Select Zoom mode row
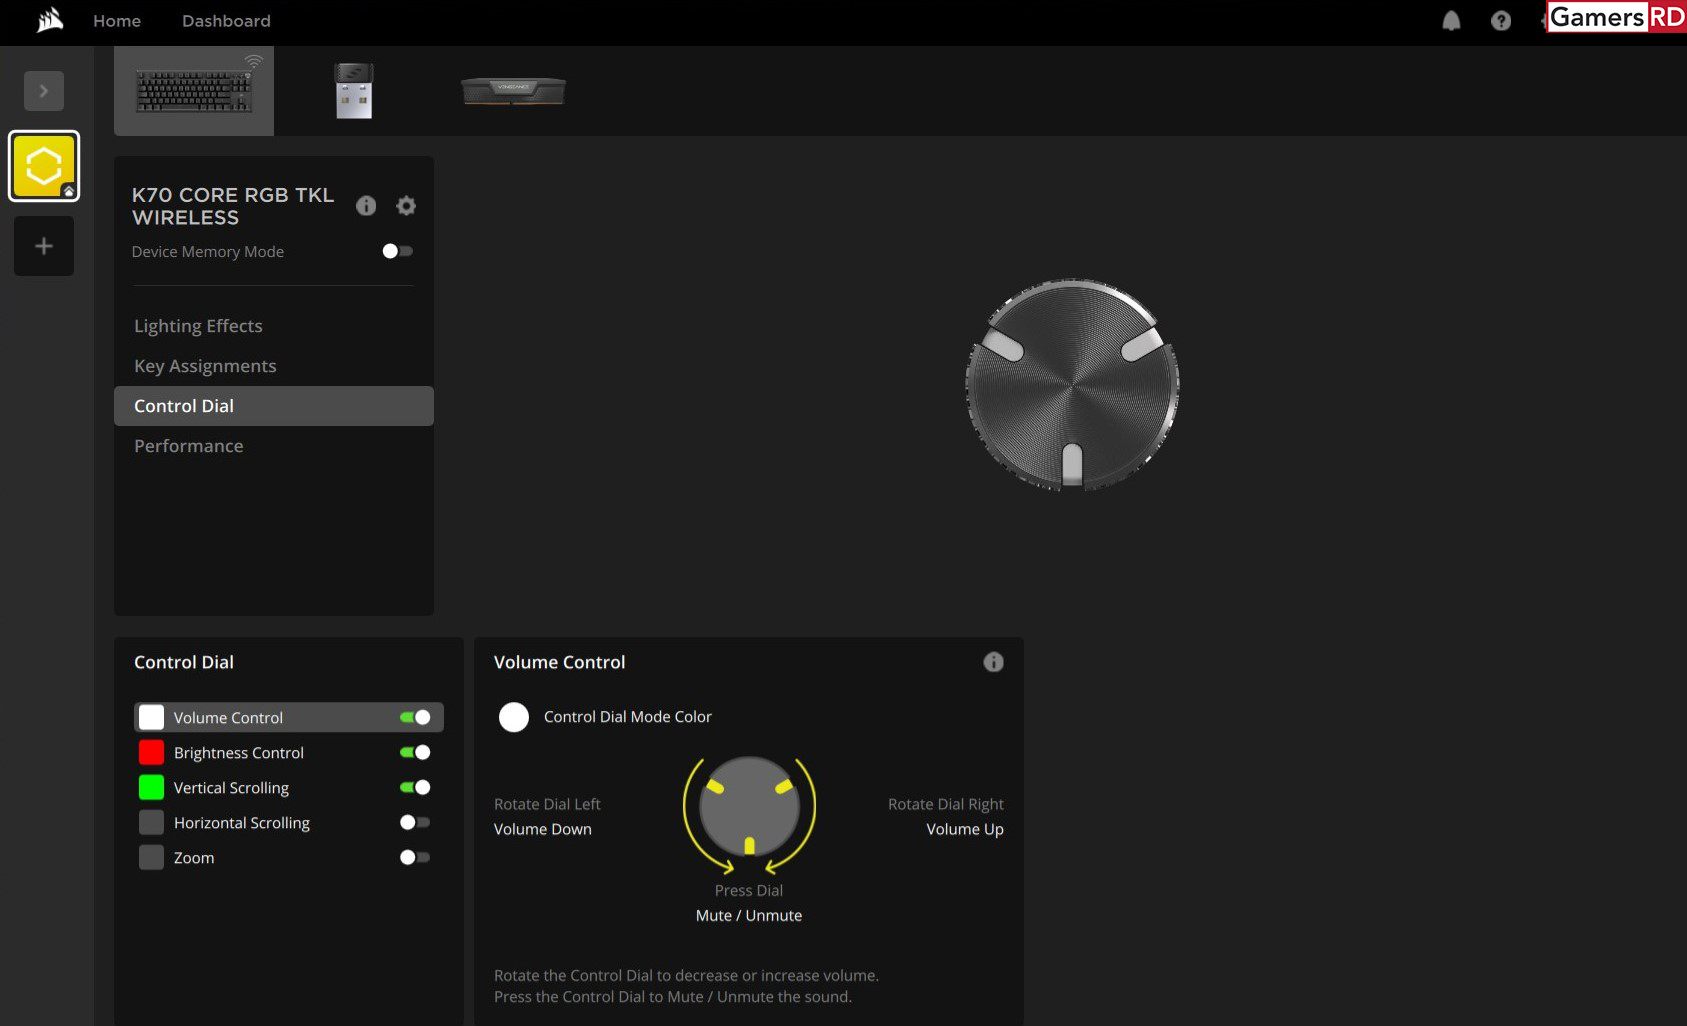Screen dimensions: 1687x1026 [289, 857]
